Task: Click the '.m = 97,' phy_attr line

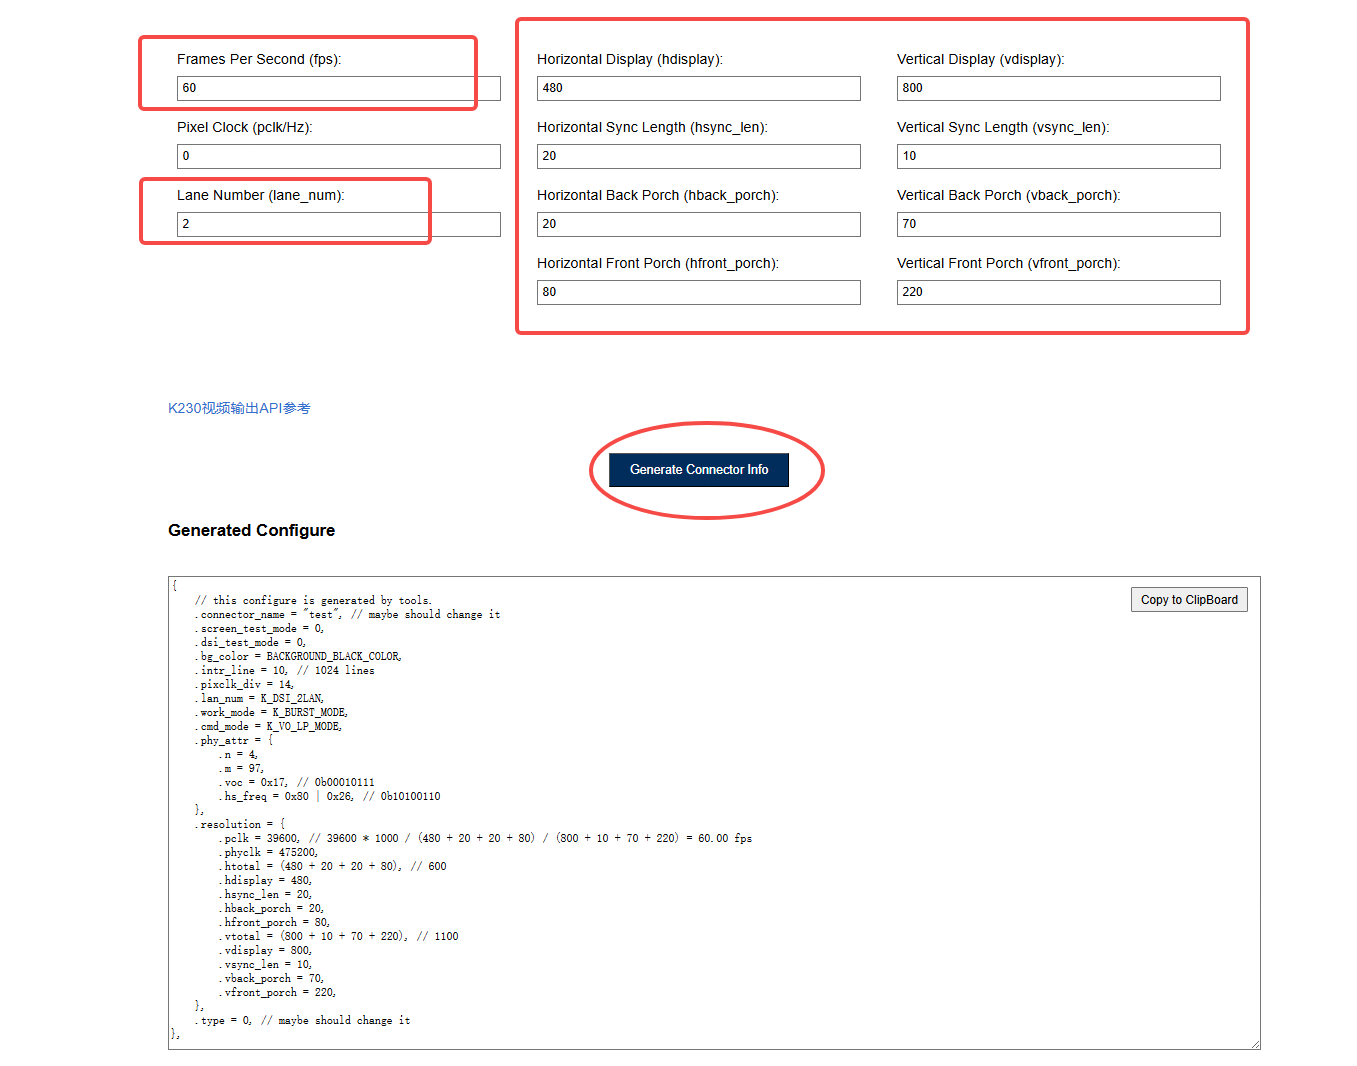Action: point(241,769)
